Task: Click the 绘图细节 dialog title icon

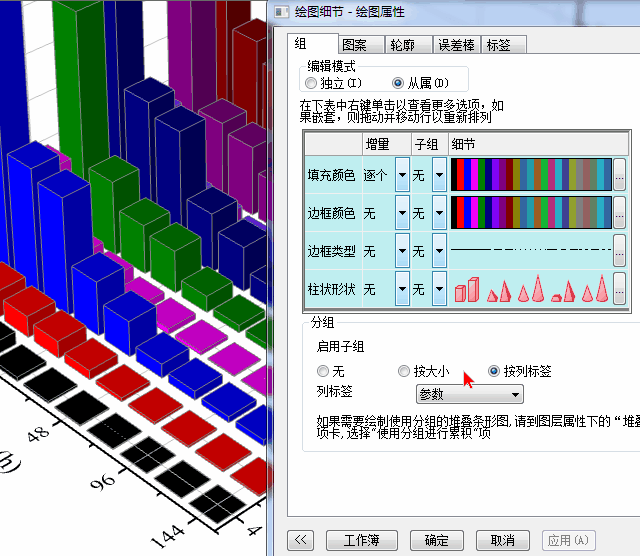Action: pos(279,11)
